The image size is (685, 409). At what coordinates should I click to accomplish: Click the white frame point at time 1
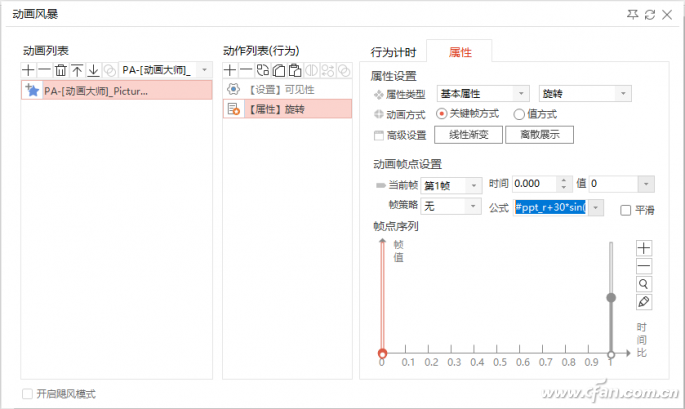pyautogui.click(x=611, y=354)
